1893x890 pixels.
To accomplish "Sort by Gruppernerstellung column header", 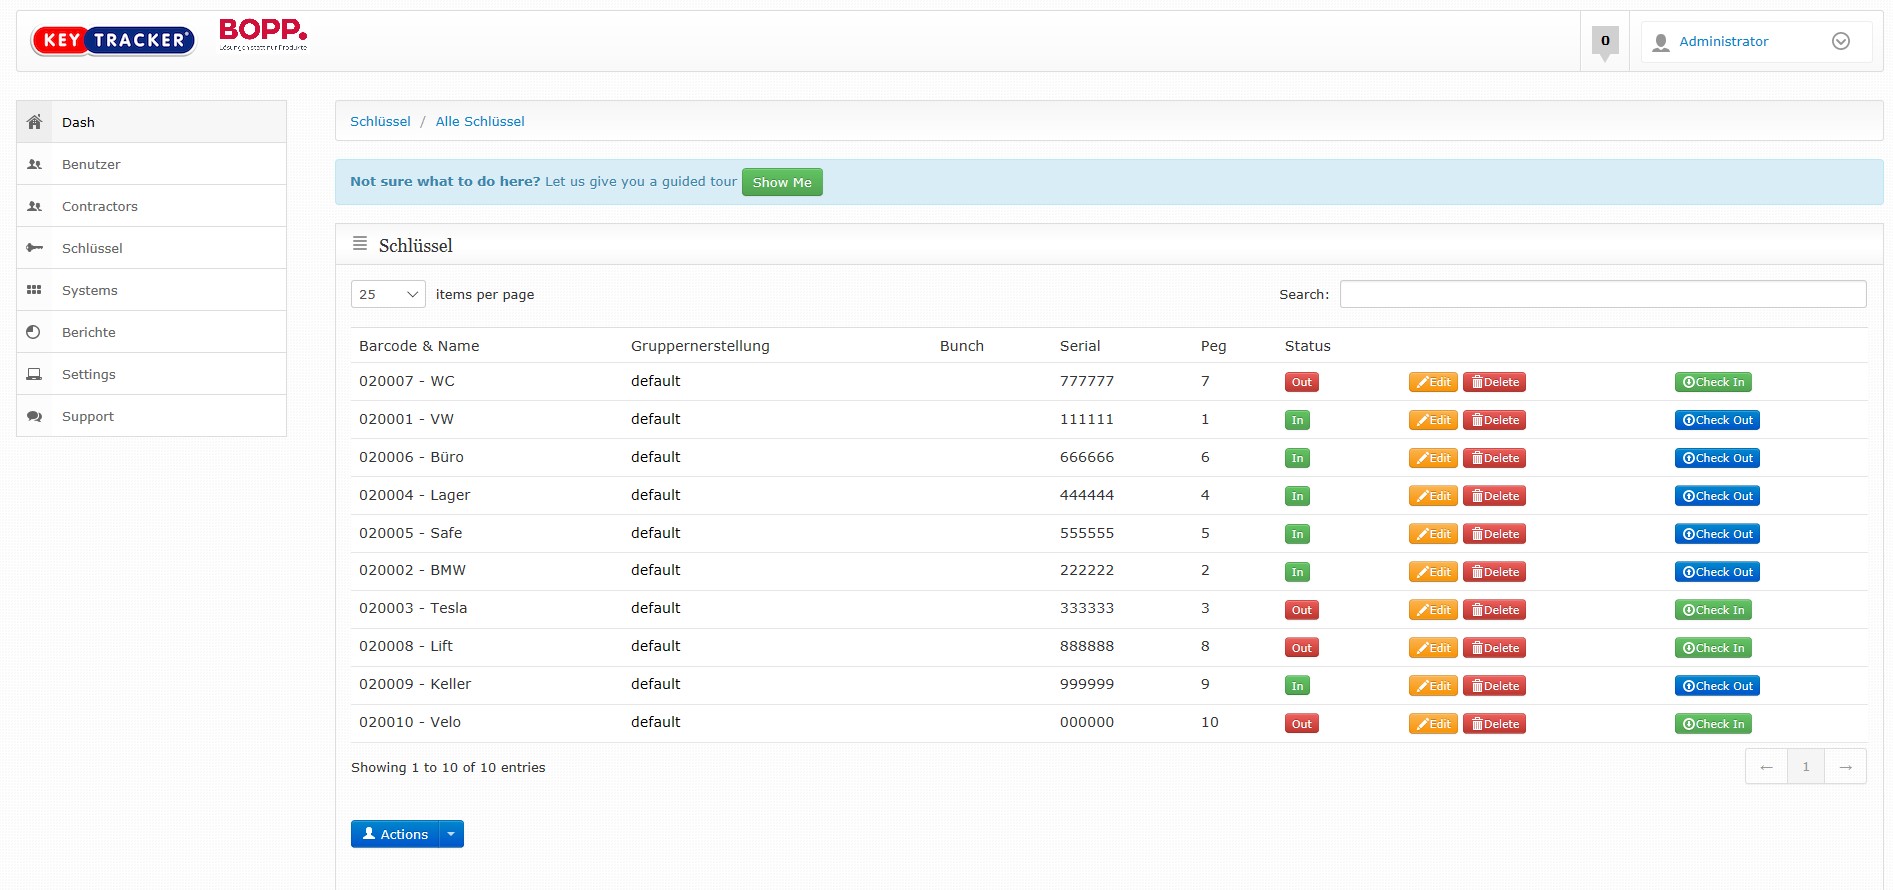I will 700,346.
